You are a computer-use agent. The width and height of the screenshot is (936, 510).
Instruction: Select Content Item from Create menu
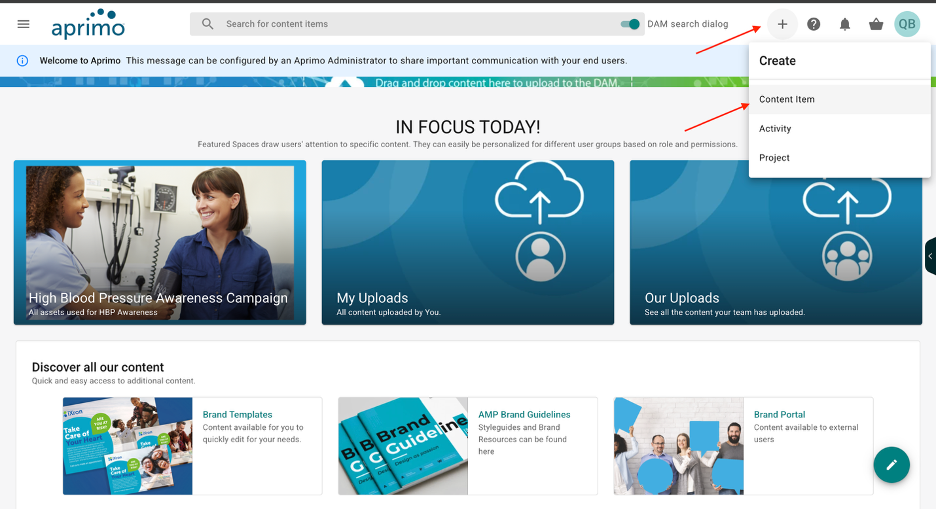(839, 99)
